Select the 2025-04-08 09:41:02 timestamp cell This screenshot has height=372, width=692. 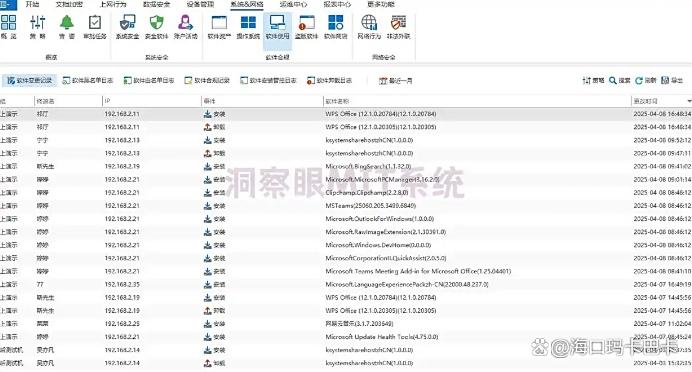click(x=662, y=166)
